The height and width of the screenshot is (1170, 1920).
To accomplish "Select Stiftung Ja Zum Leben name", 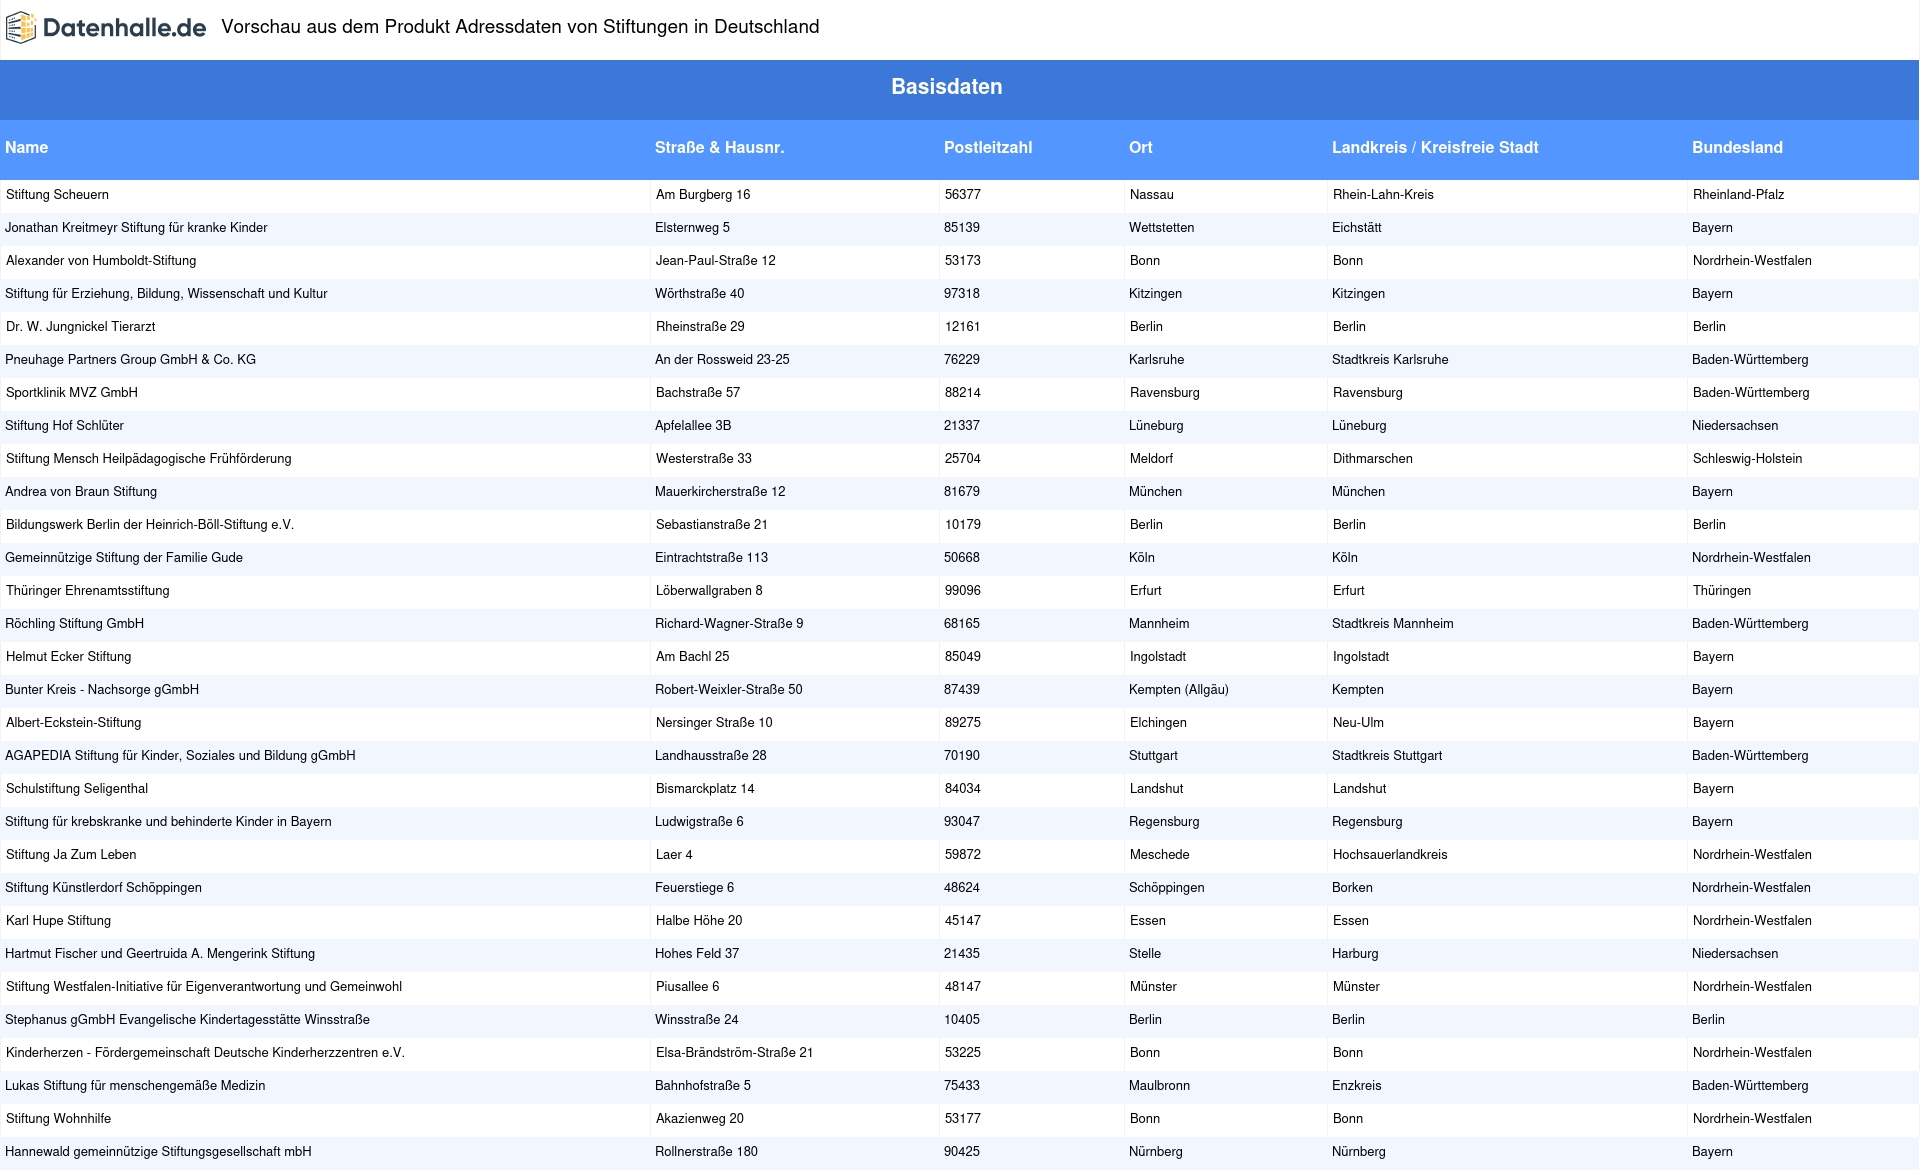I will pyautogui.click(x=71, y=855).
